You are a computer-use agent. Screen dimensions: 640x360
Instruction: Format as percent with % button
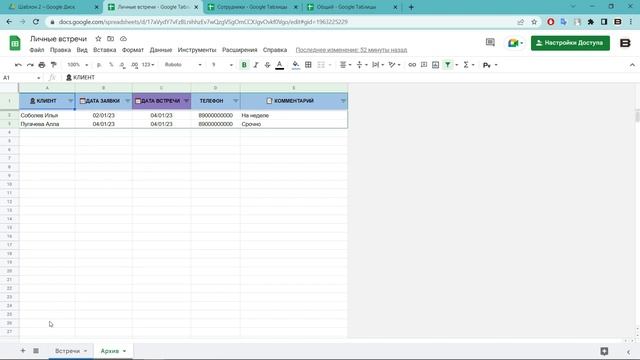[111, 65]
